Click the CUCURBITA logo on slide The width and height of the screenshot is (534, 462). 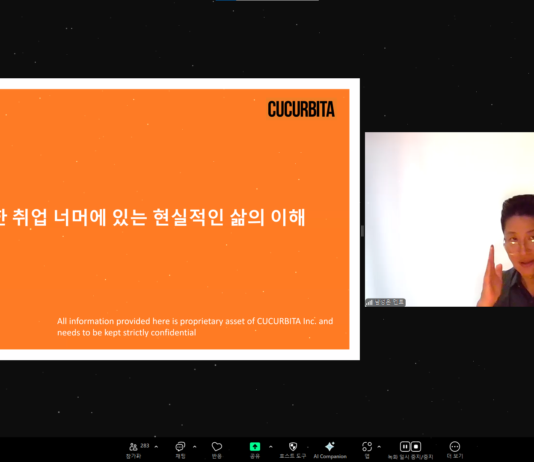pyautogui.click(x=301, y=109)
